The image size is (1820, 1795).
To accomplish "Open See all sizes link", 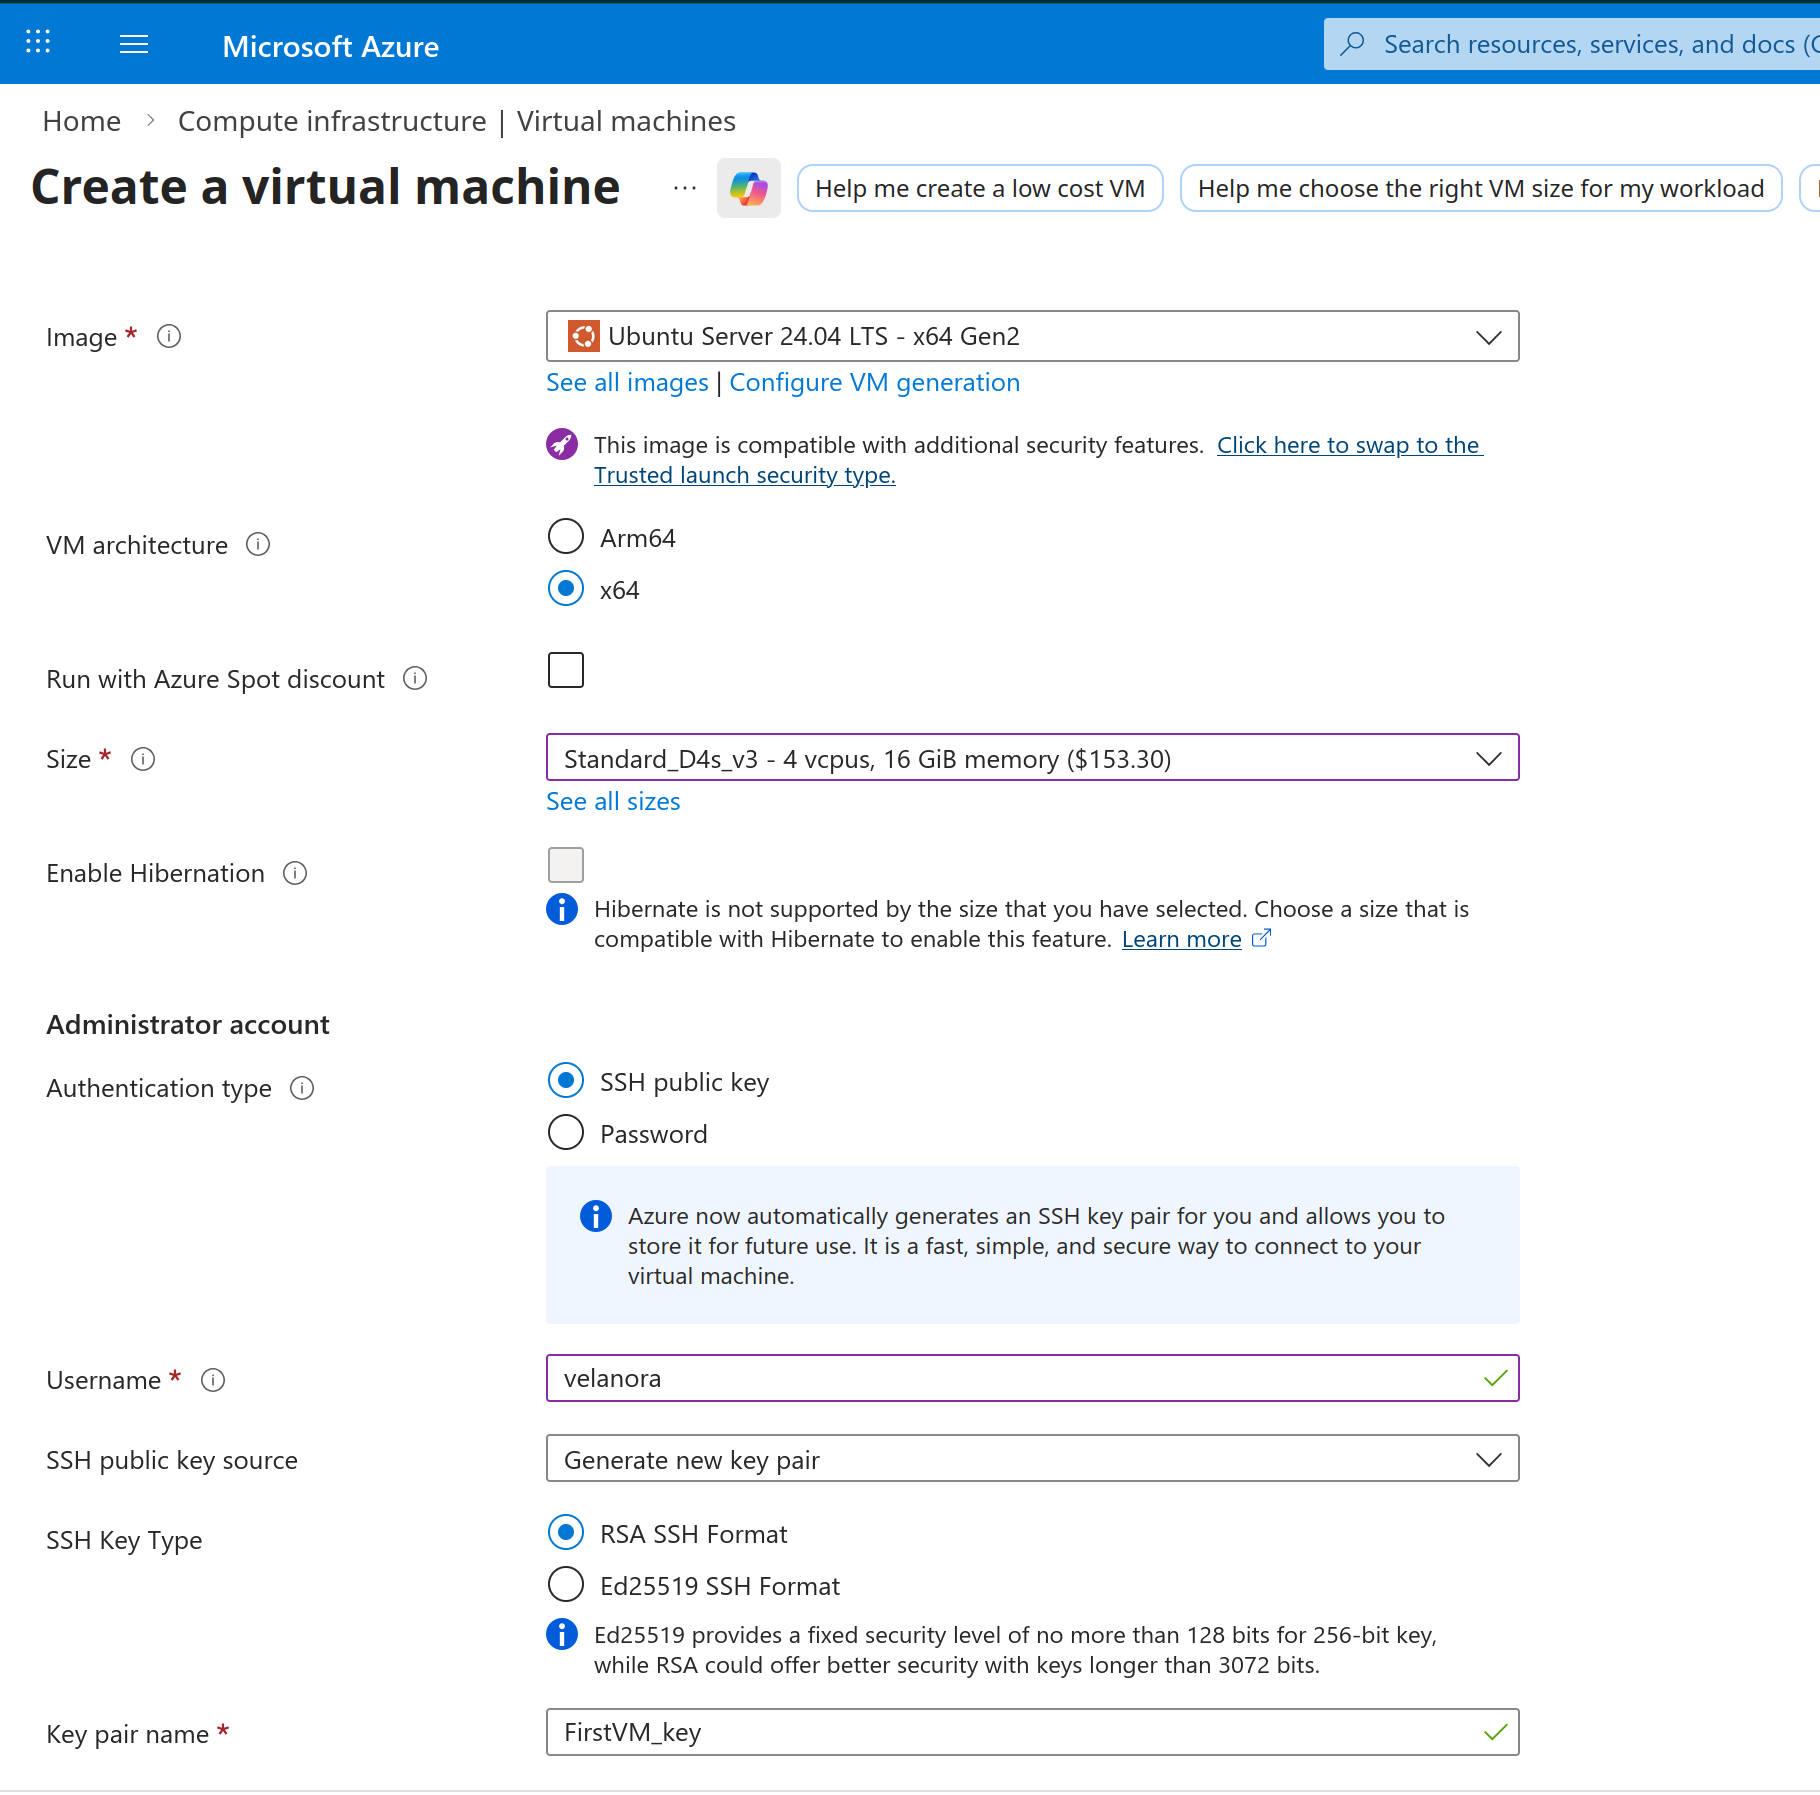I will (613, 802).
